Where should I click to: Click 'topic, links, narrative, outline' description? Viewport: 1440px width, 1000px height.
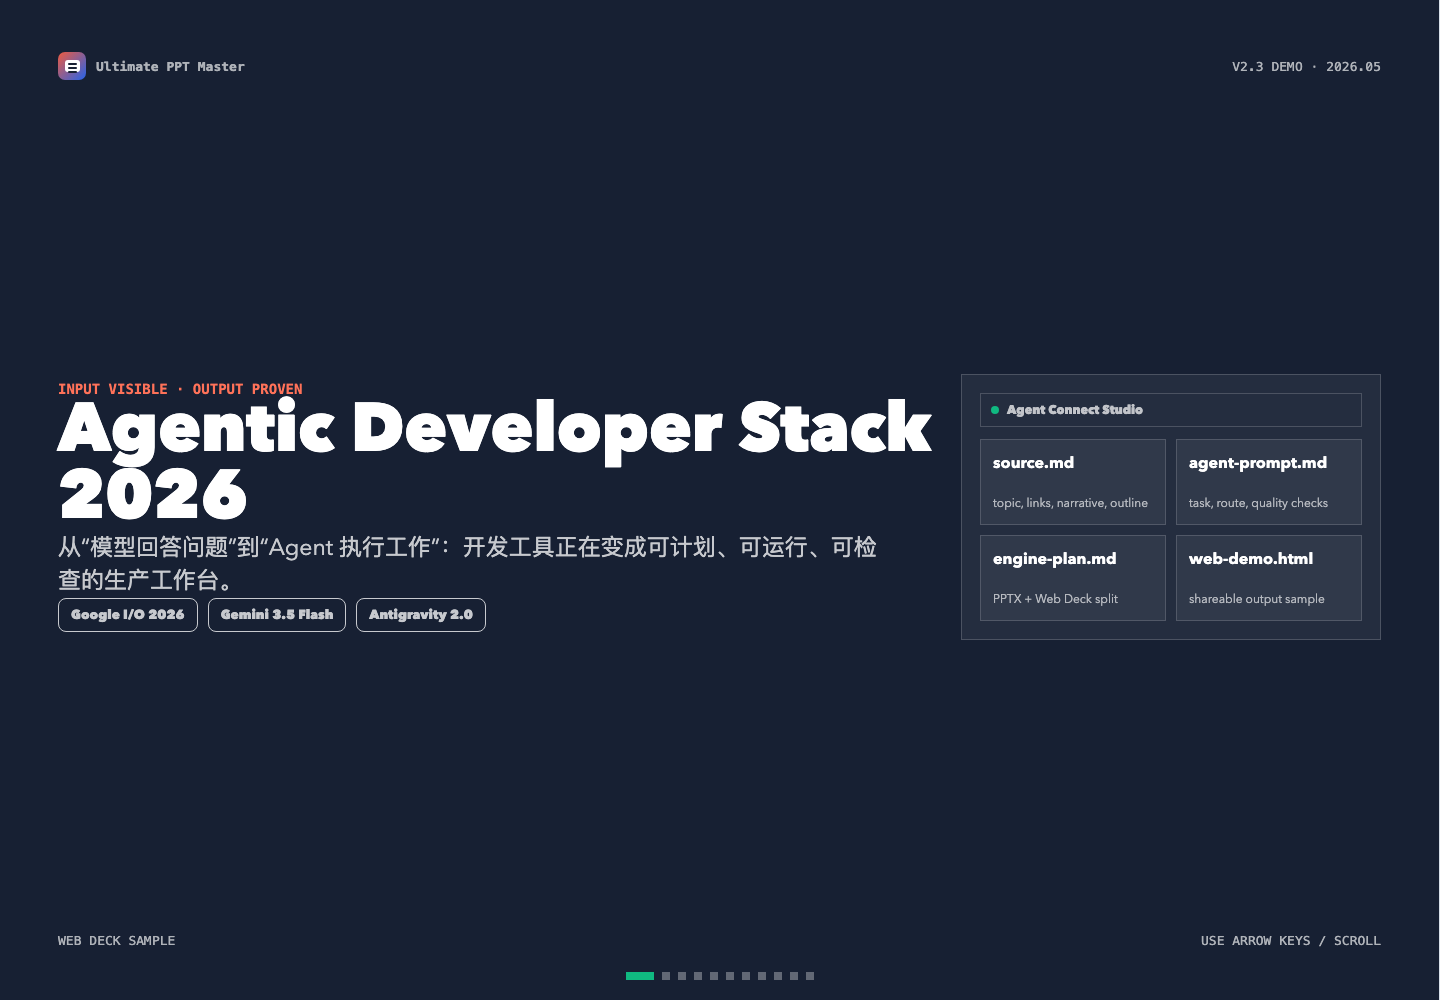pyautogui.click(x=1070, y=503)
